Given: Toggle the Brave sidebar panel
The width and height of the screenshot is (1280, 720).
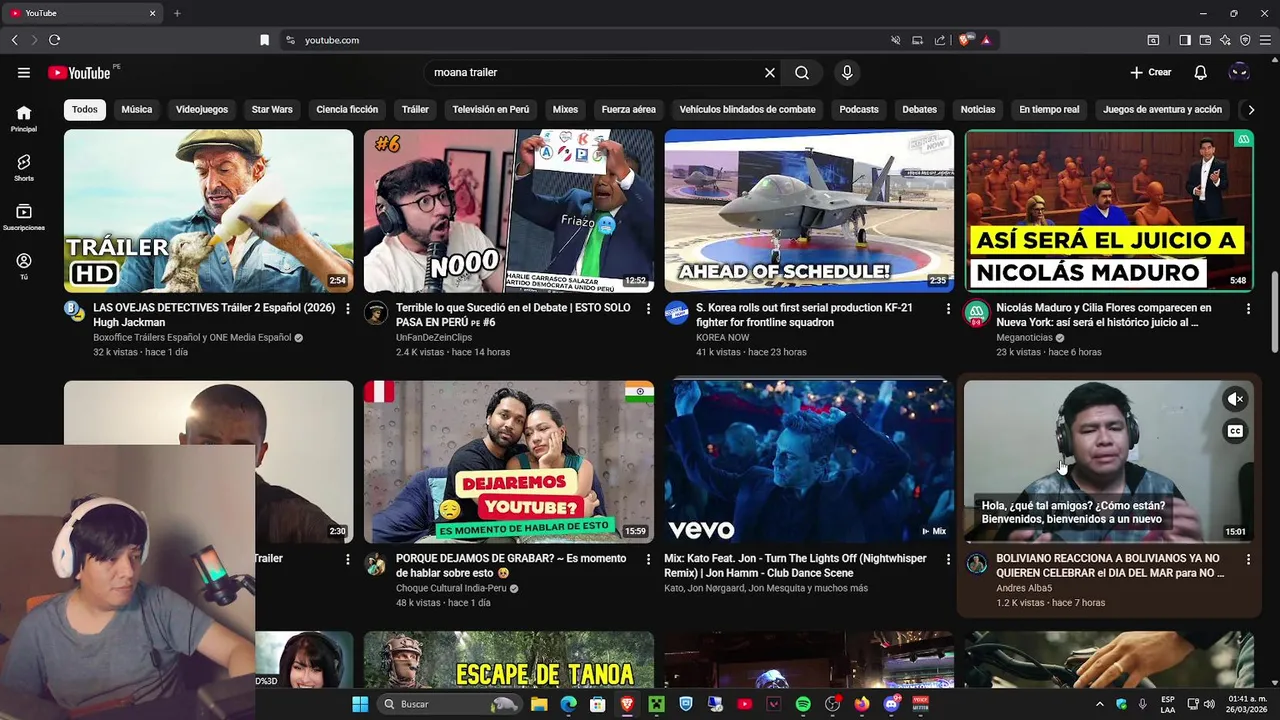Looking at the screenshot, I should pos(1185,40).
